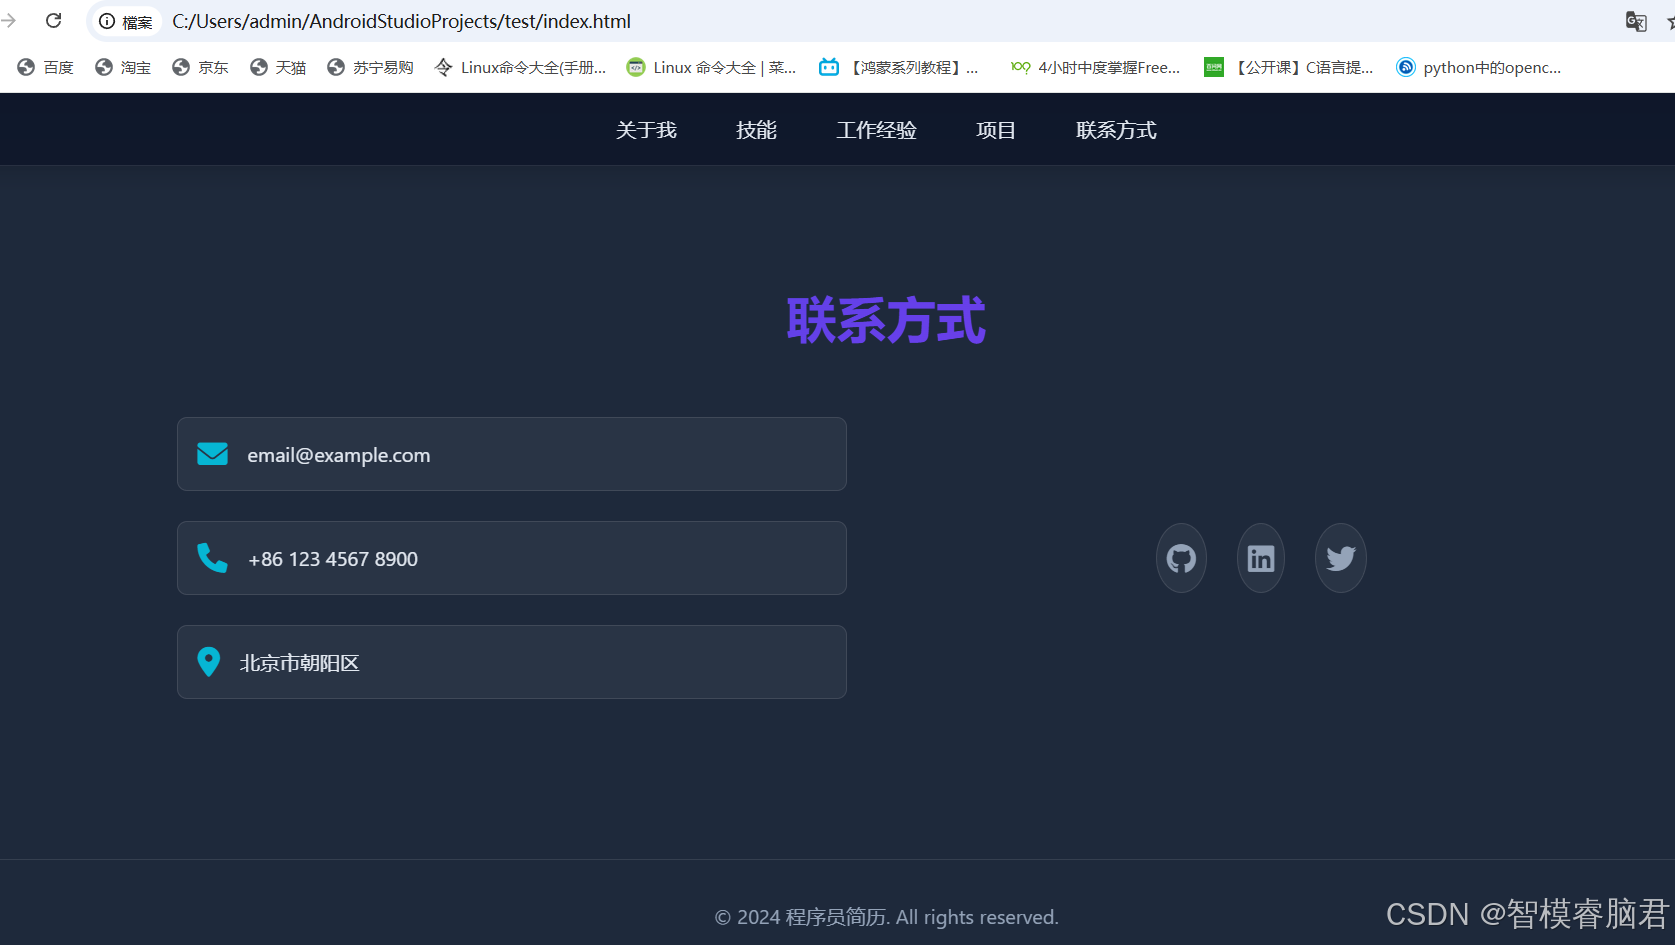Go to 项目 nav section
Image resolution: width=1675 pixels, height=945 pixels.
pos(996,130)
